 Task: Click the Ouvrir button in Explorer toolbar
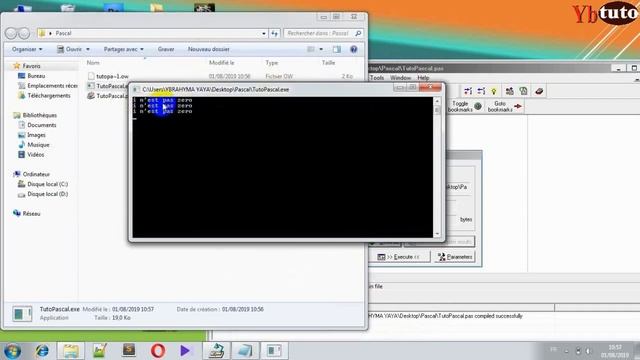pos(69,49)
